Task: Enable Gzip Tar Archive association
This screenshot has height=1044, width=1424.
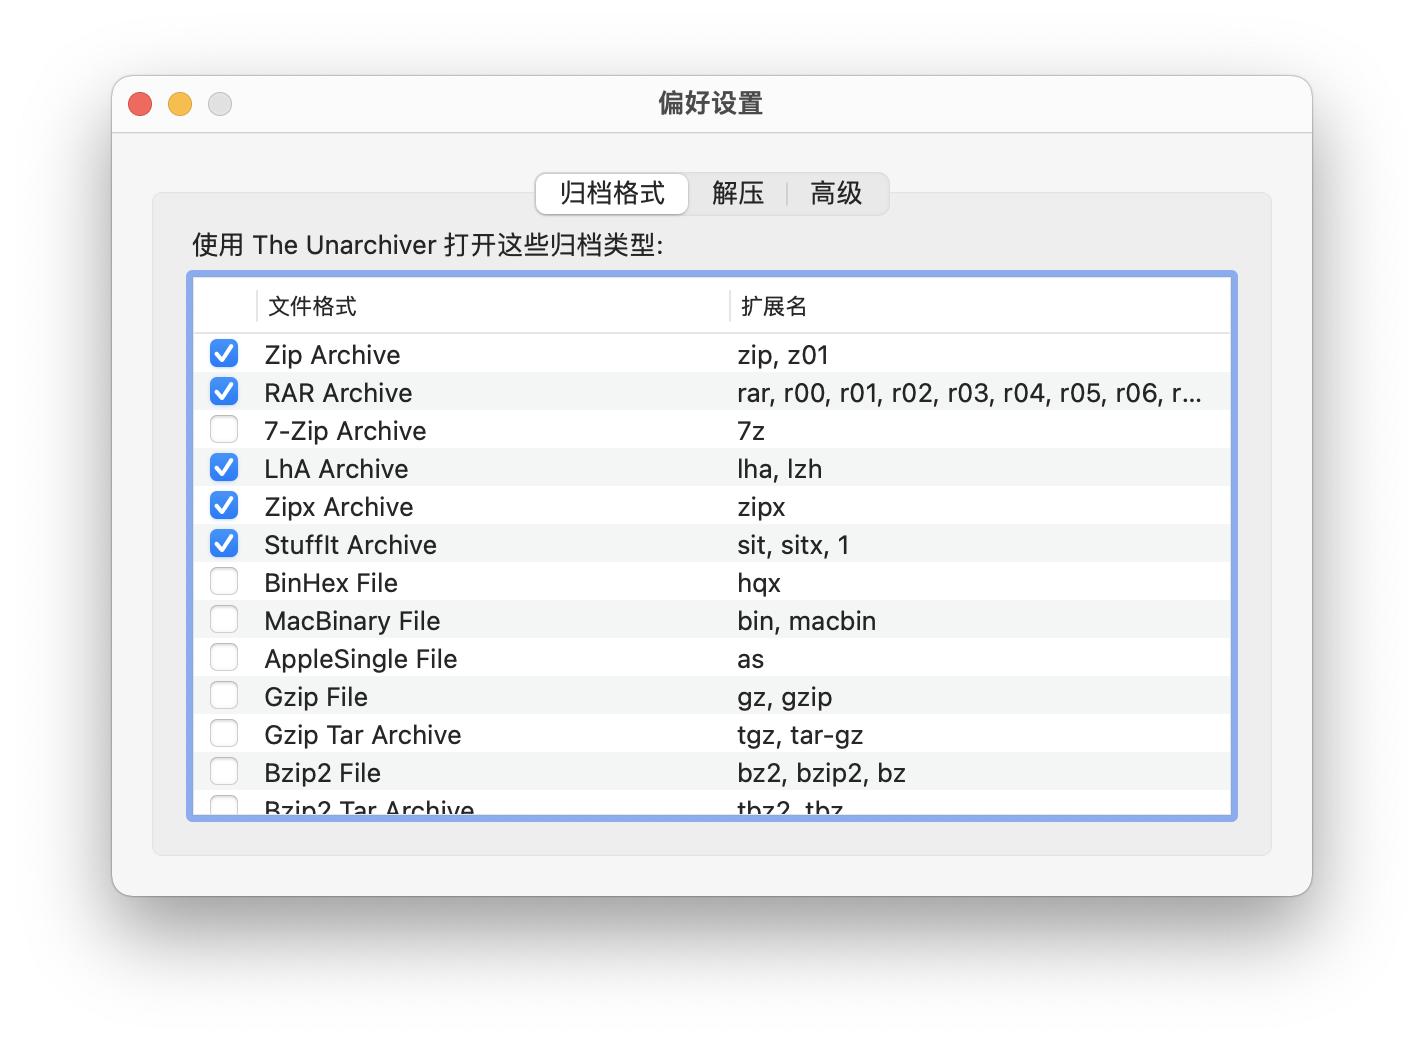Action: coord(224,733)
